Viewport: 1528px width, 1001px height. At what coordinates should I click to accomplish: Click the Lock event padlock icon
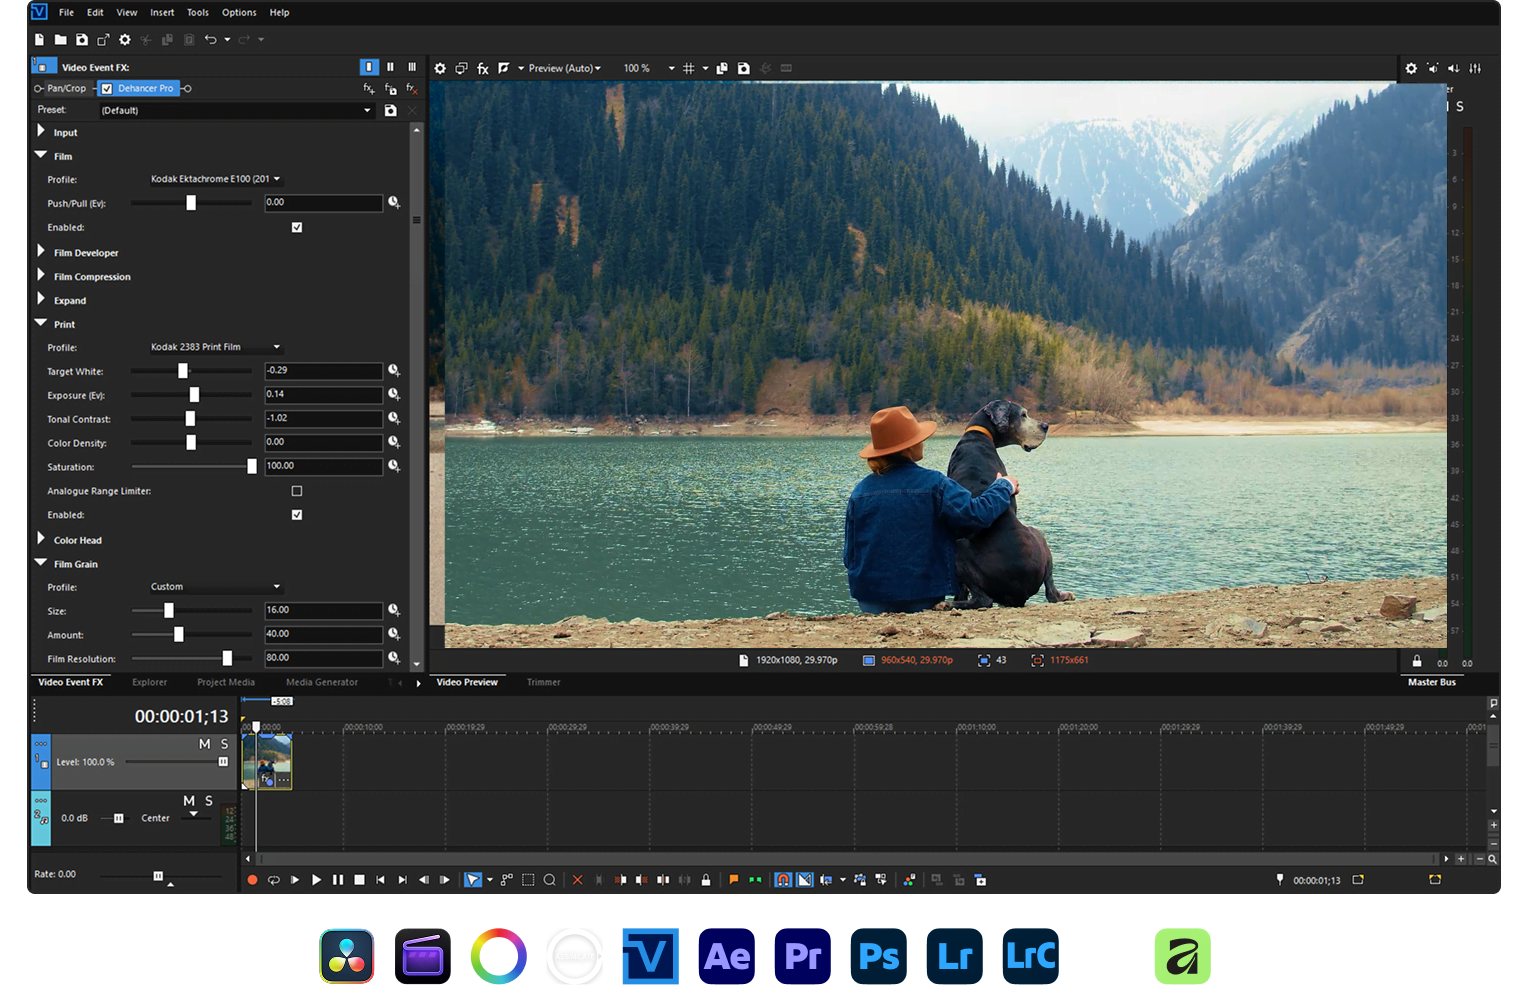[706, 880]
